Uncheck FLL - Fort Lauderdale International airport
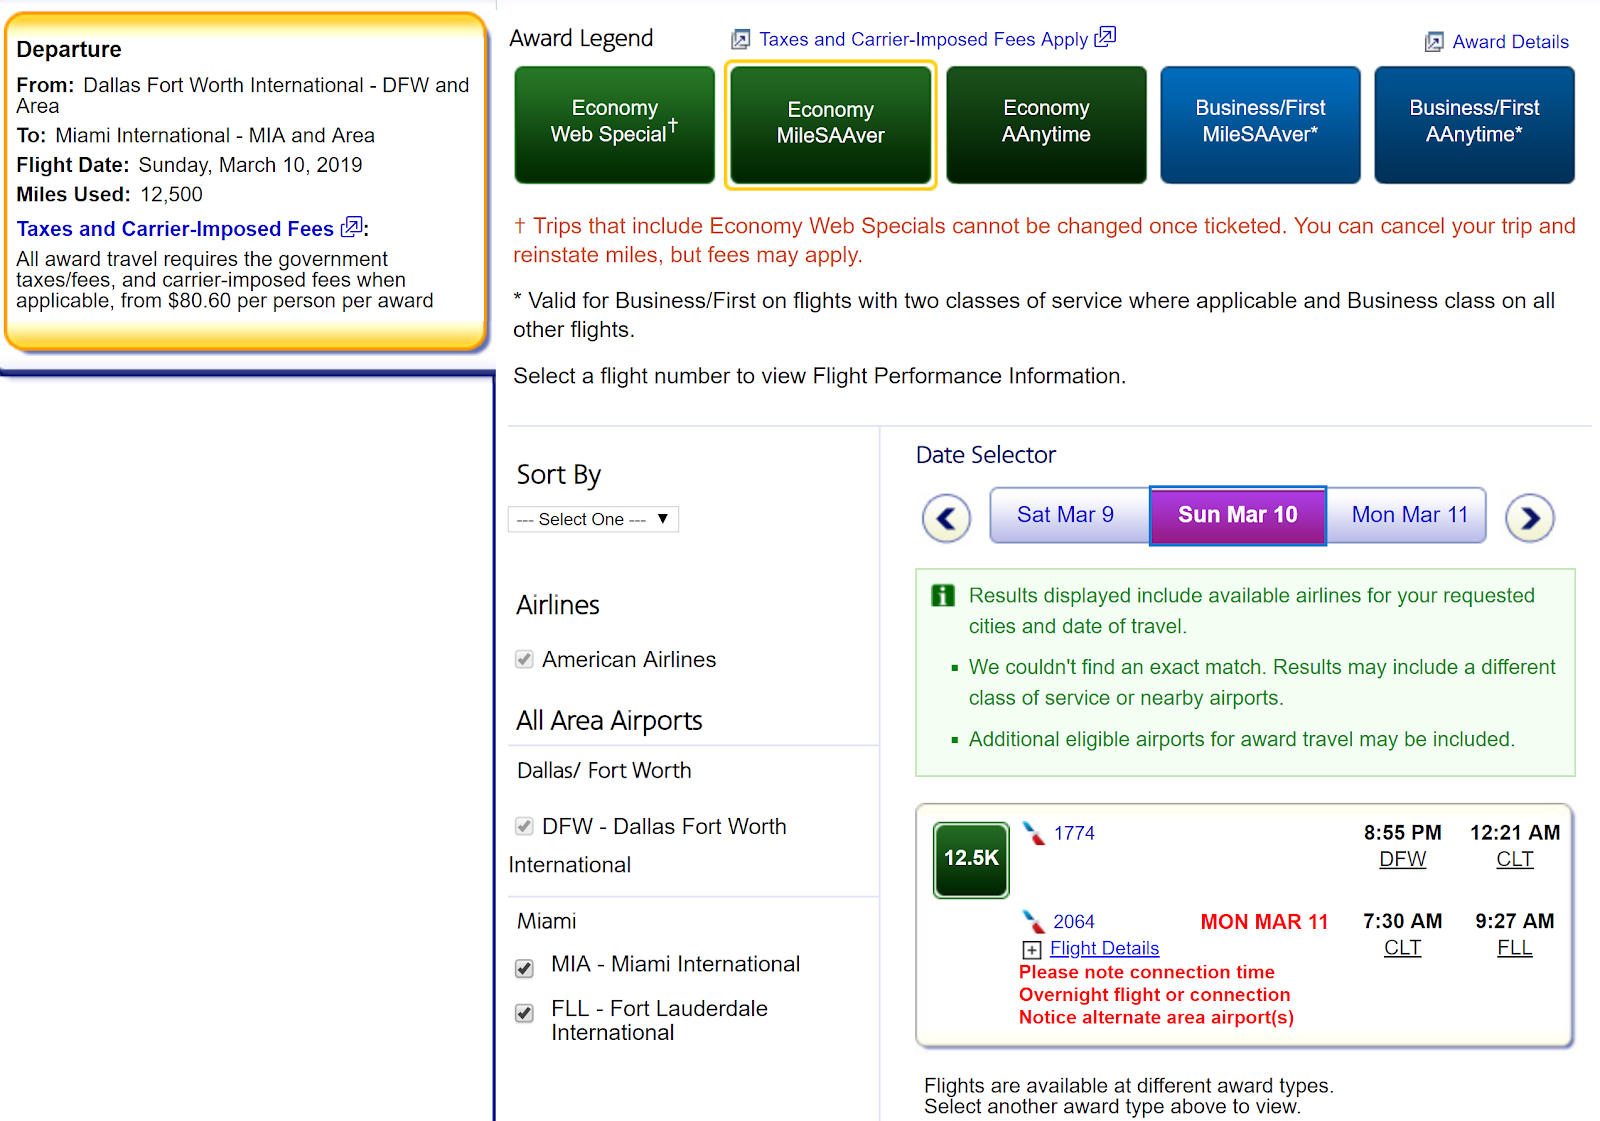The image size is (1600, 1121). point(524,1013)
